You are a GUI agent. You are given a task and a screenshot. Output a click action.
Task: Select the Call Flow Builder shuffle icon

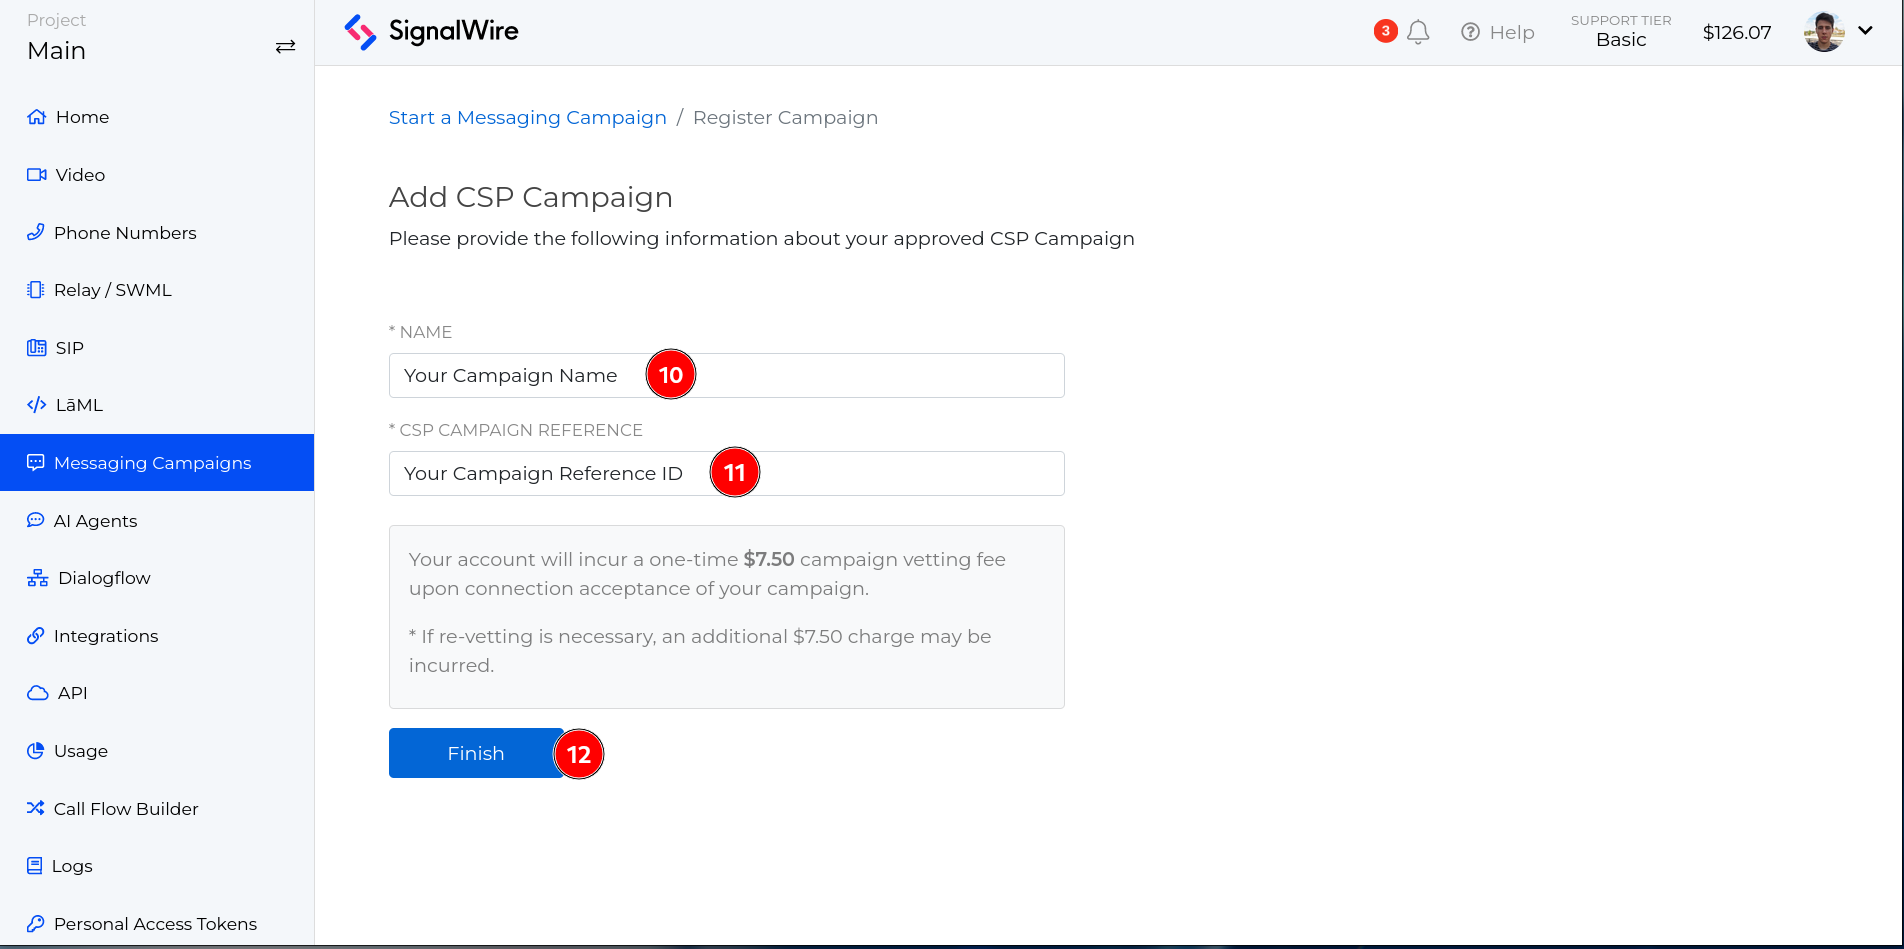[36, 808]
